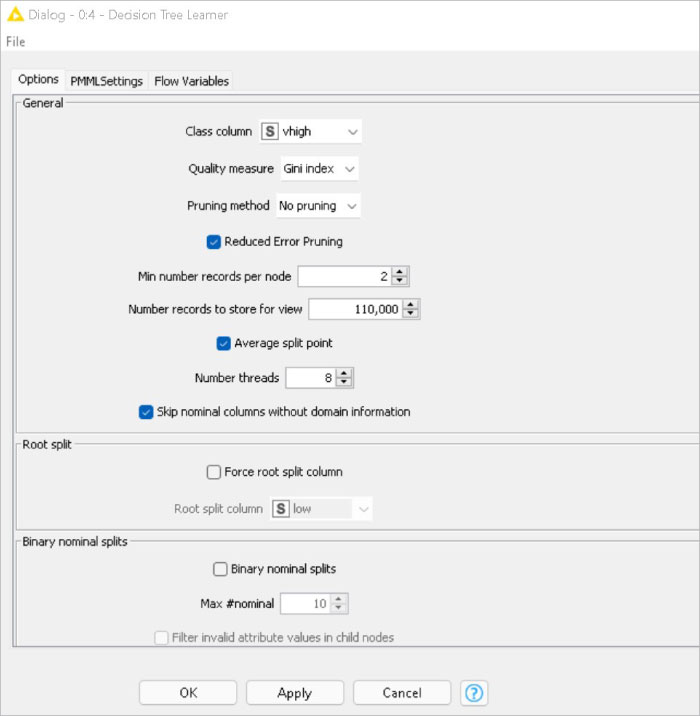Check the Binary nominal splits box

pyautogui.click(x=221, y=569)
